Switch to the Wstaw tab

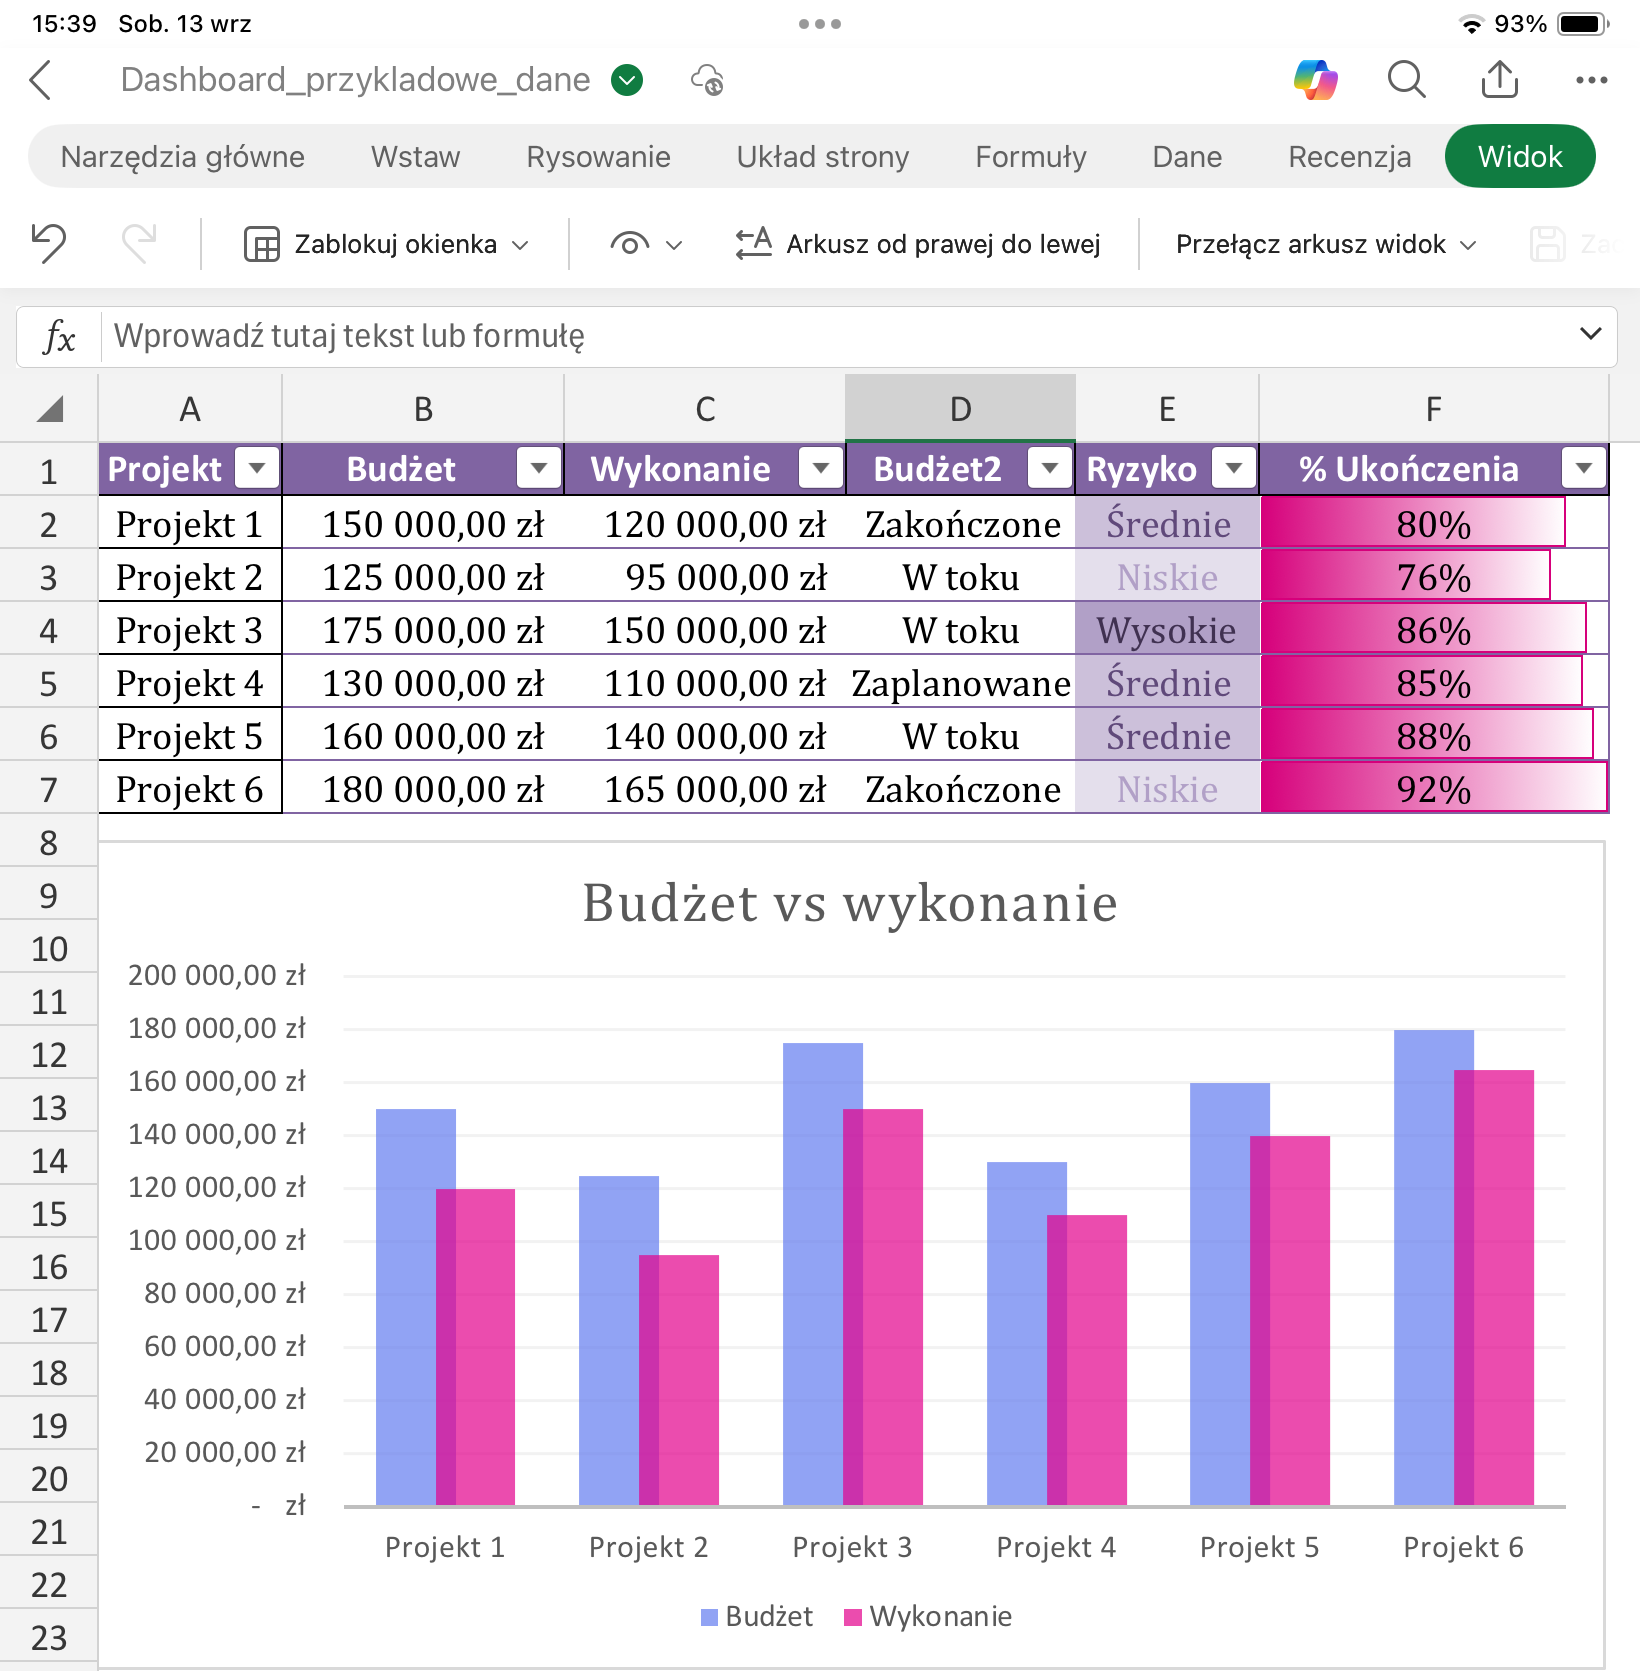click(x=415, y=157)
